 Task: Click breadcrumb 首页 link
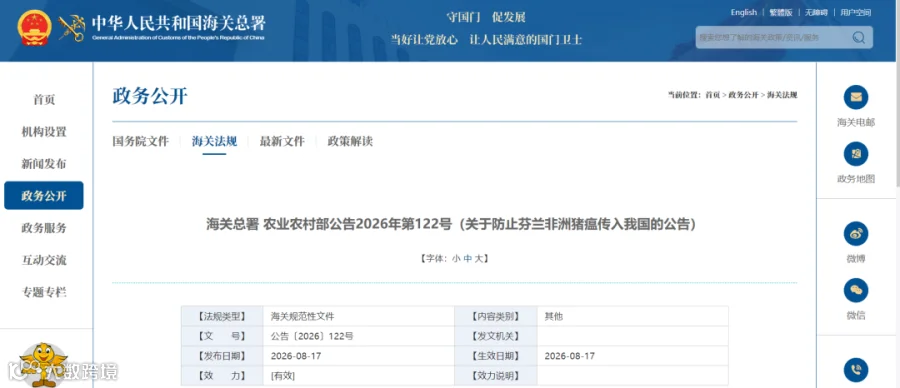coord(712,95)
